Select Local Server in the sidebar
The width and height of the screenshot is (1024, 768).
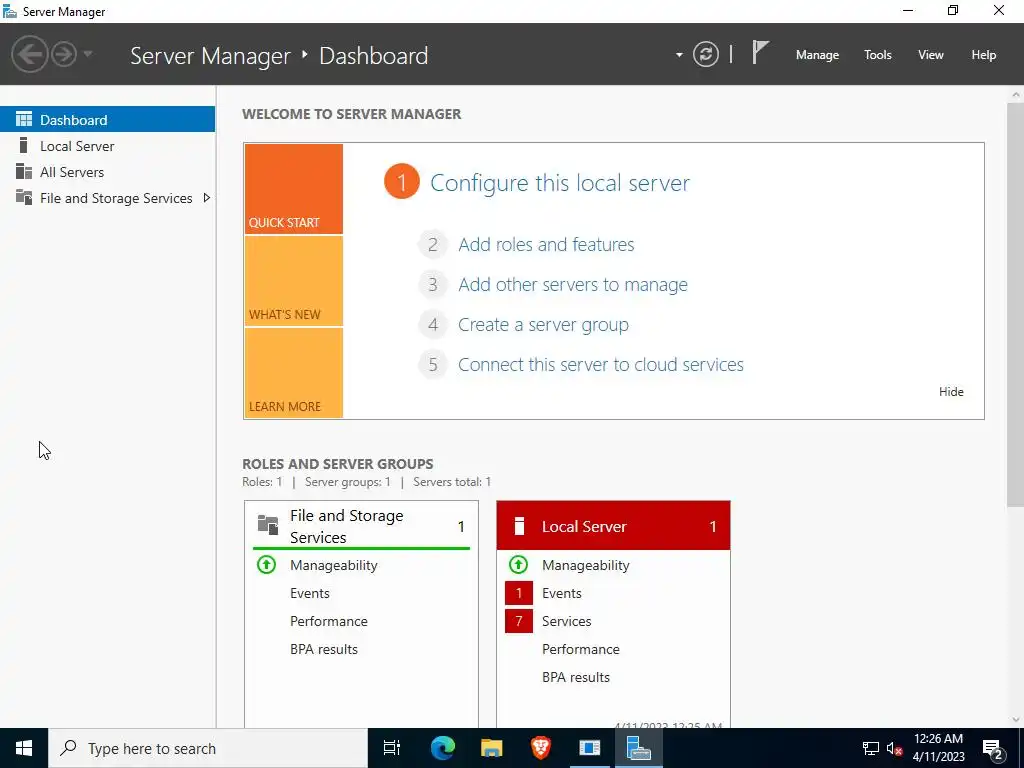coord(108,146)
